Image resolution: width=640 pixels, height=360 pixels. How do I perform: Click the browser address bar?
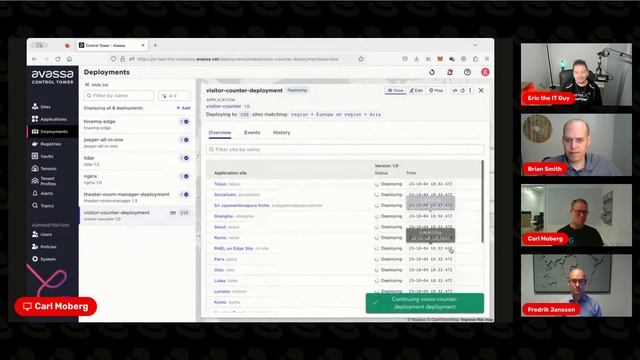click(x=237, y=59)
